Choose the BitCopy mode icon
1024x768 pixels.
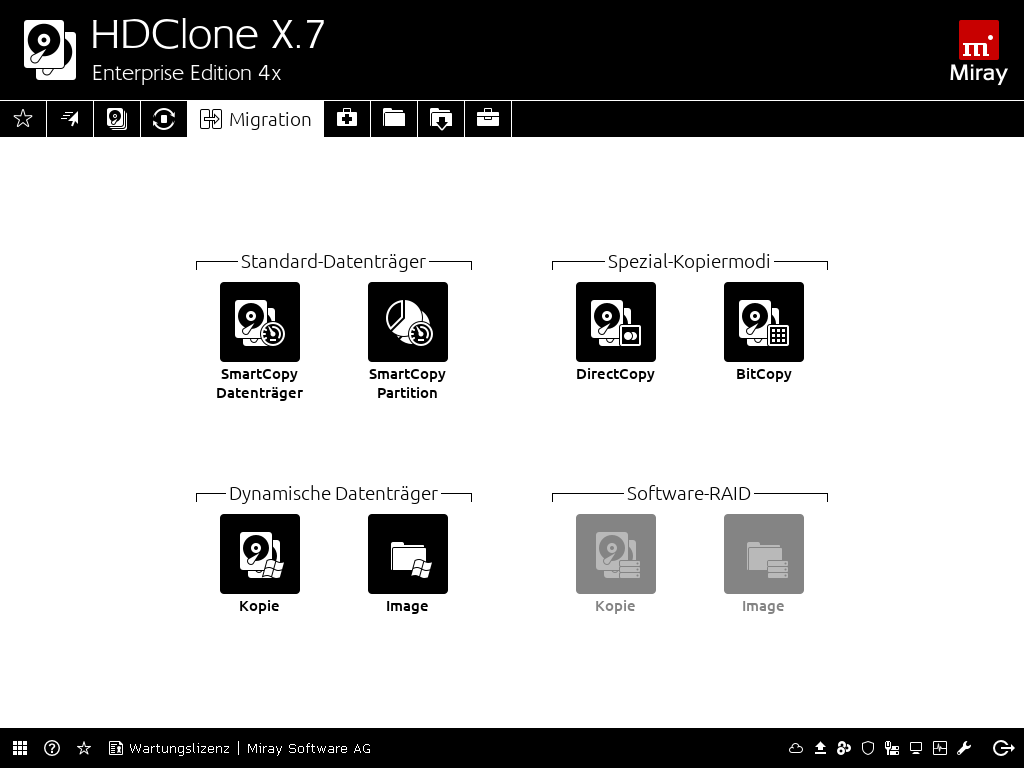pyautogui.click(x=764, y=322)
